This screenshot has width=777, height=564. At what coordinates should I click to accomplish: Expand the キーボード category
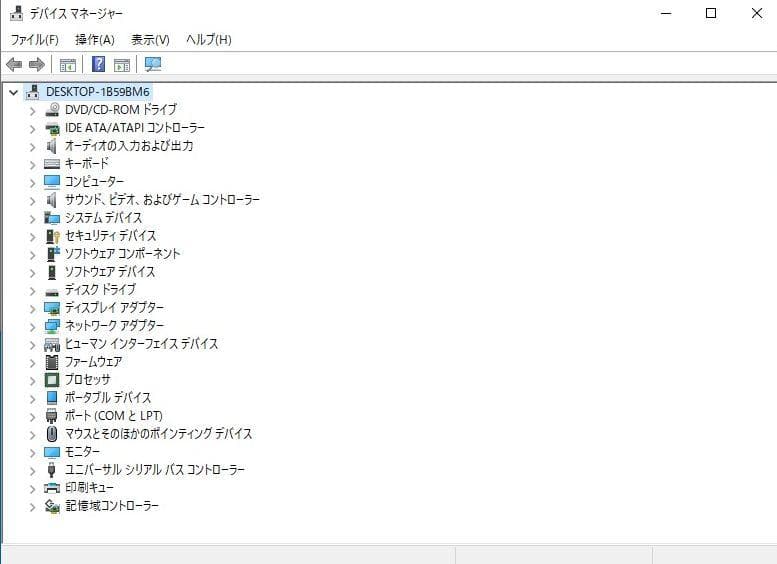click(x=33, y=165)
